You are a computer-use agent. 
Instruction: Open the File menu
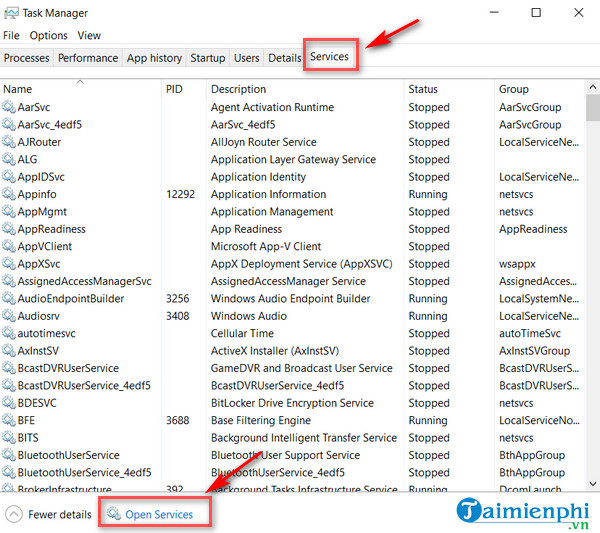pyautogui.click(x=11, y=36)
